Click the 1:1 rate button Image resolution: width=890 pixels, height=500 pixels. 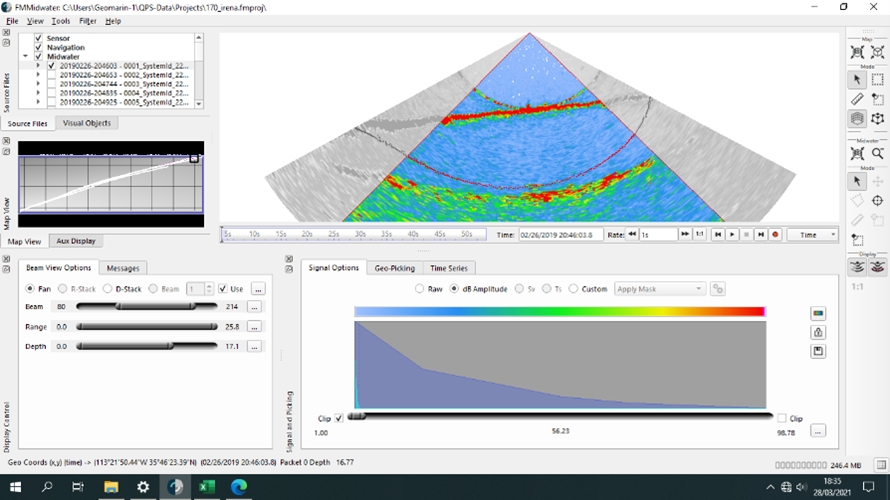tap(700, 234)
